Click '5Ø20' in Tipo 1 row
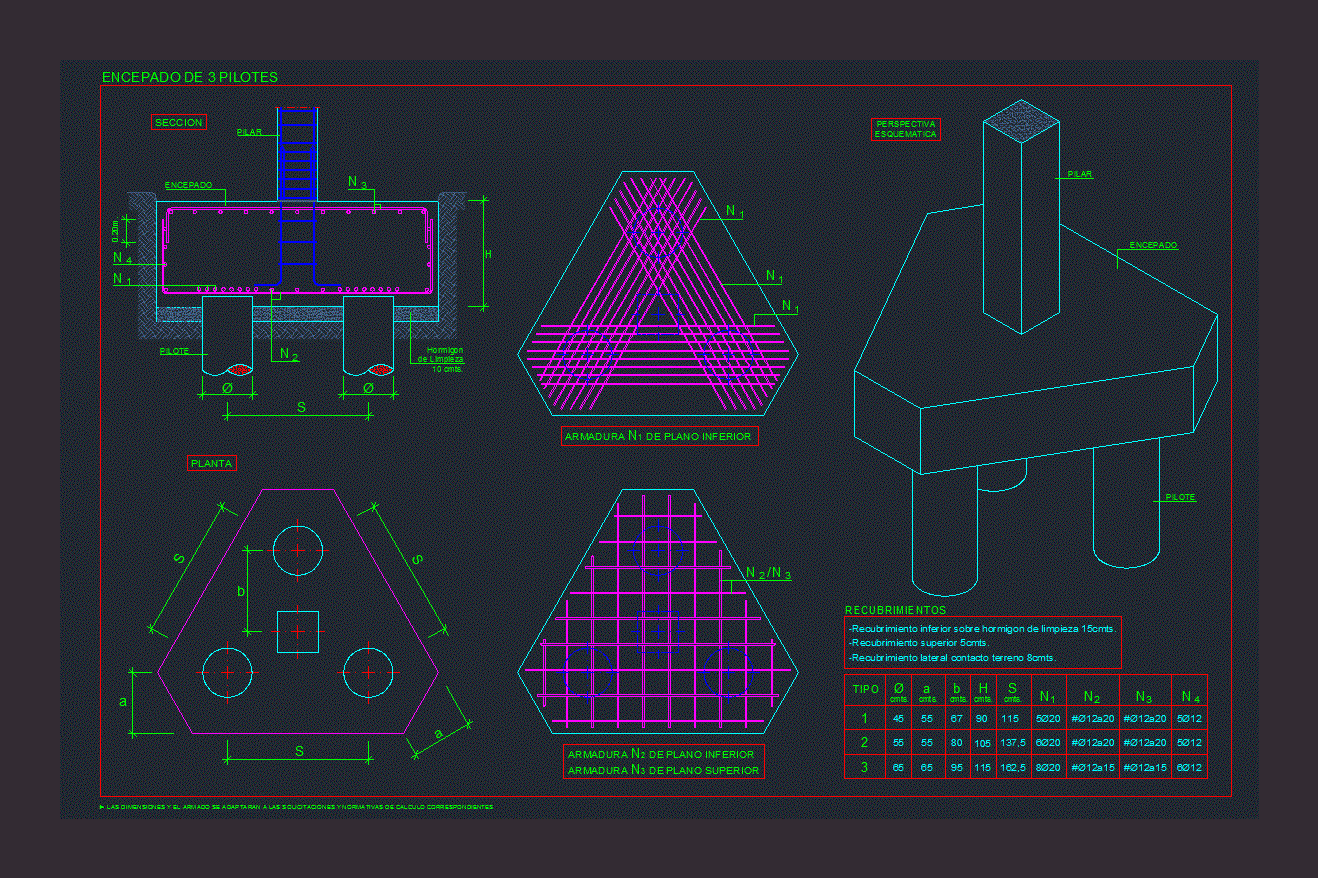Image resolution: width=1318 pixels, height=878 pixels. tap(1048, 719)
